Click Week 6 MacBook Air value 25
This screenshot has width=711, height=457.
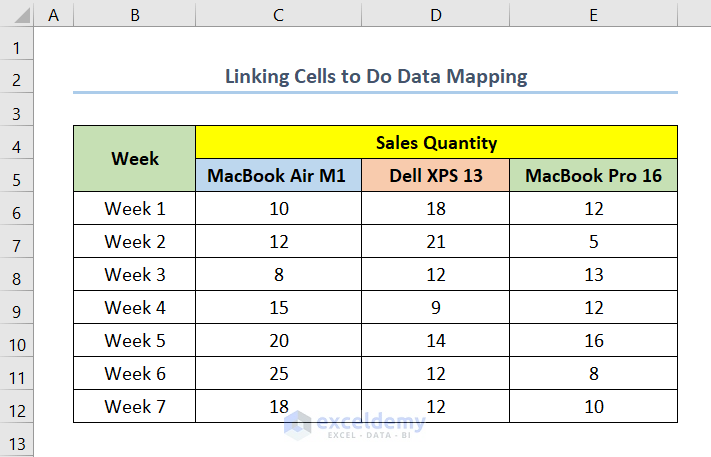tap(277, 374)
